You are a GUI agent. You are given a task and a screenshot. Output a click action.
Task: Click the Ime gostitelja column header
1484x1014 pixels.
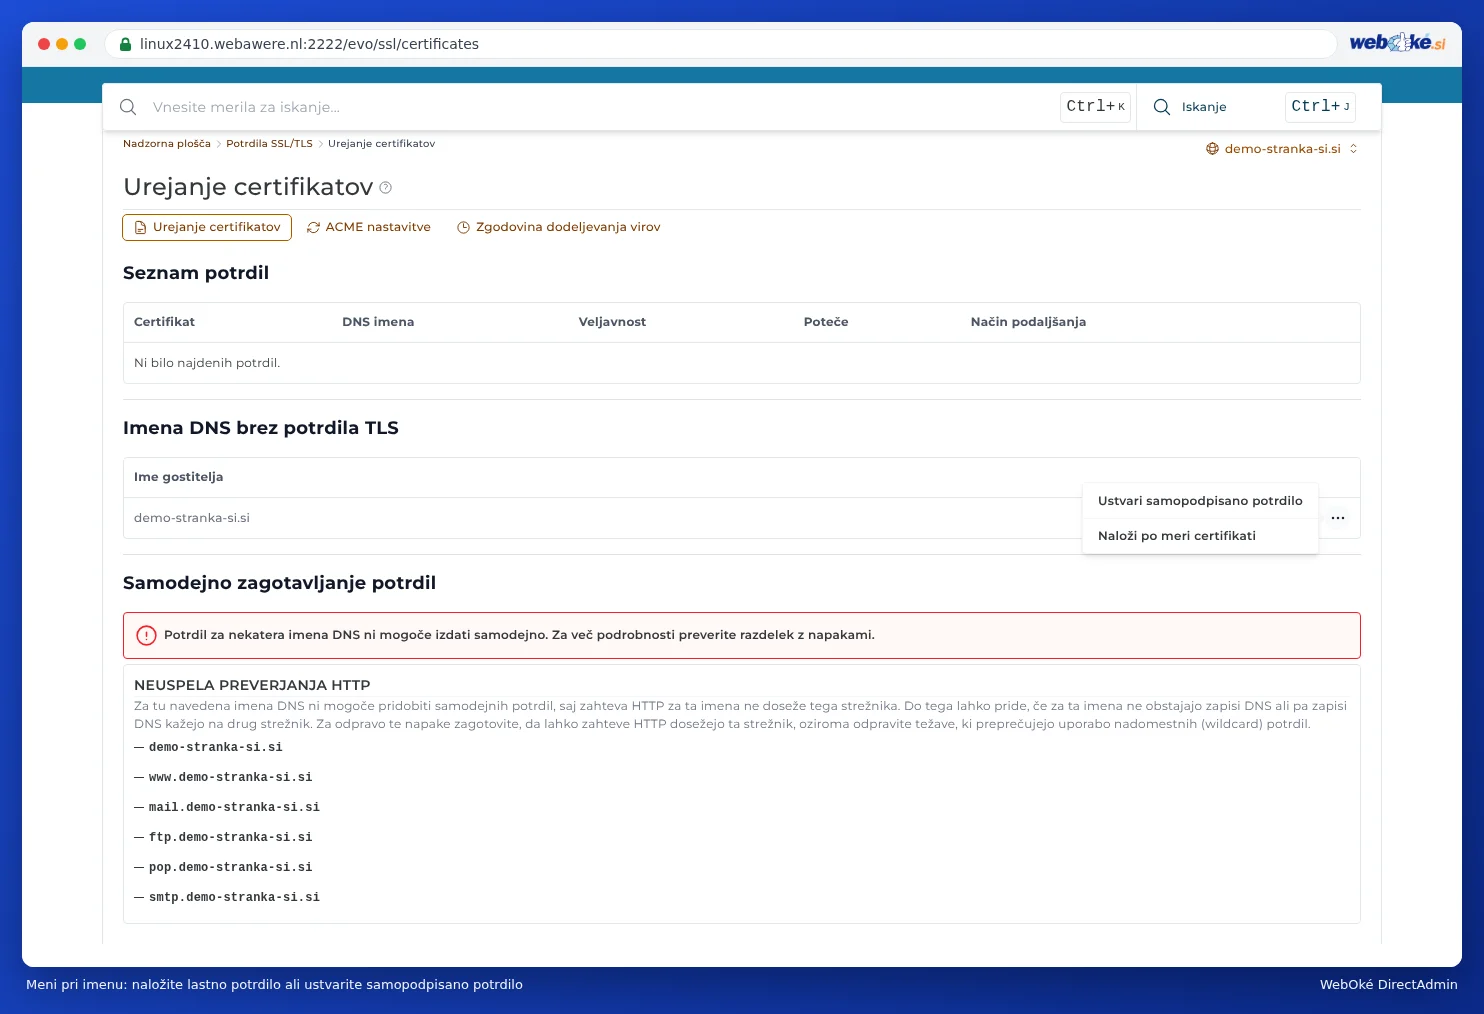pos(178,477)
